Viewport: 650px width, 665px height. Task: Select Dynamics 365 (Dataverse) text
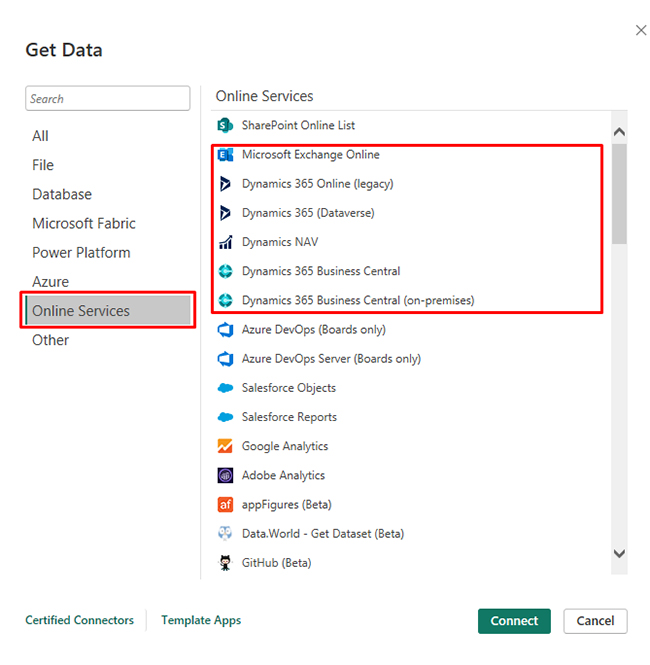tap(308, 213)
